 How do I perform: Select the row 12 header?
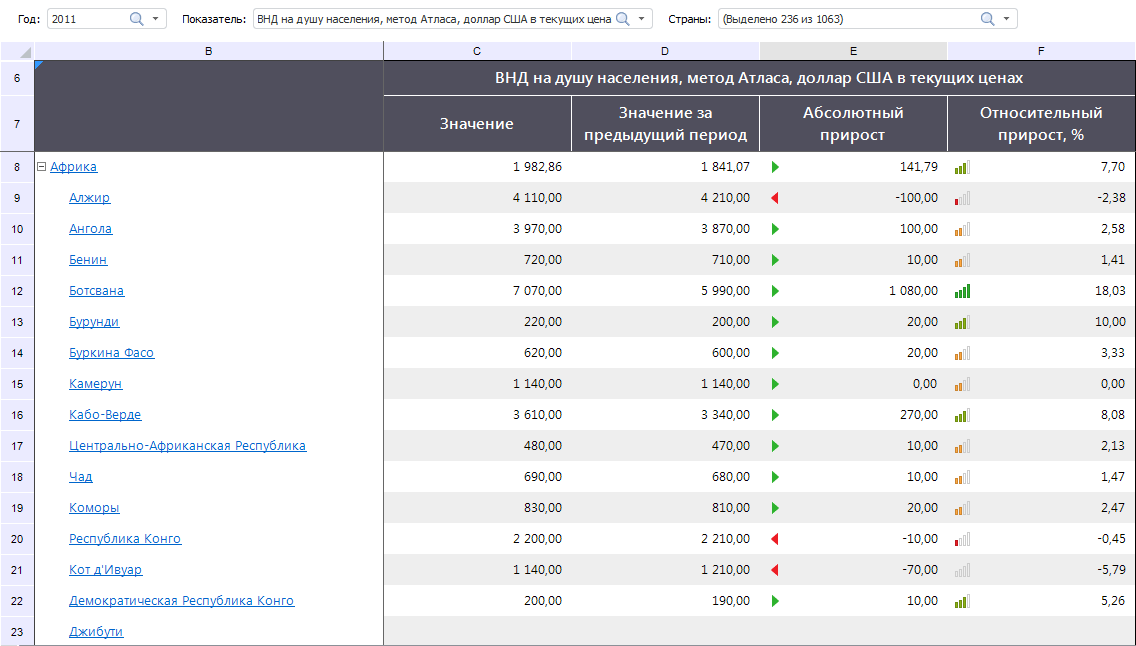point(17,291)
